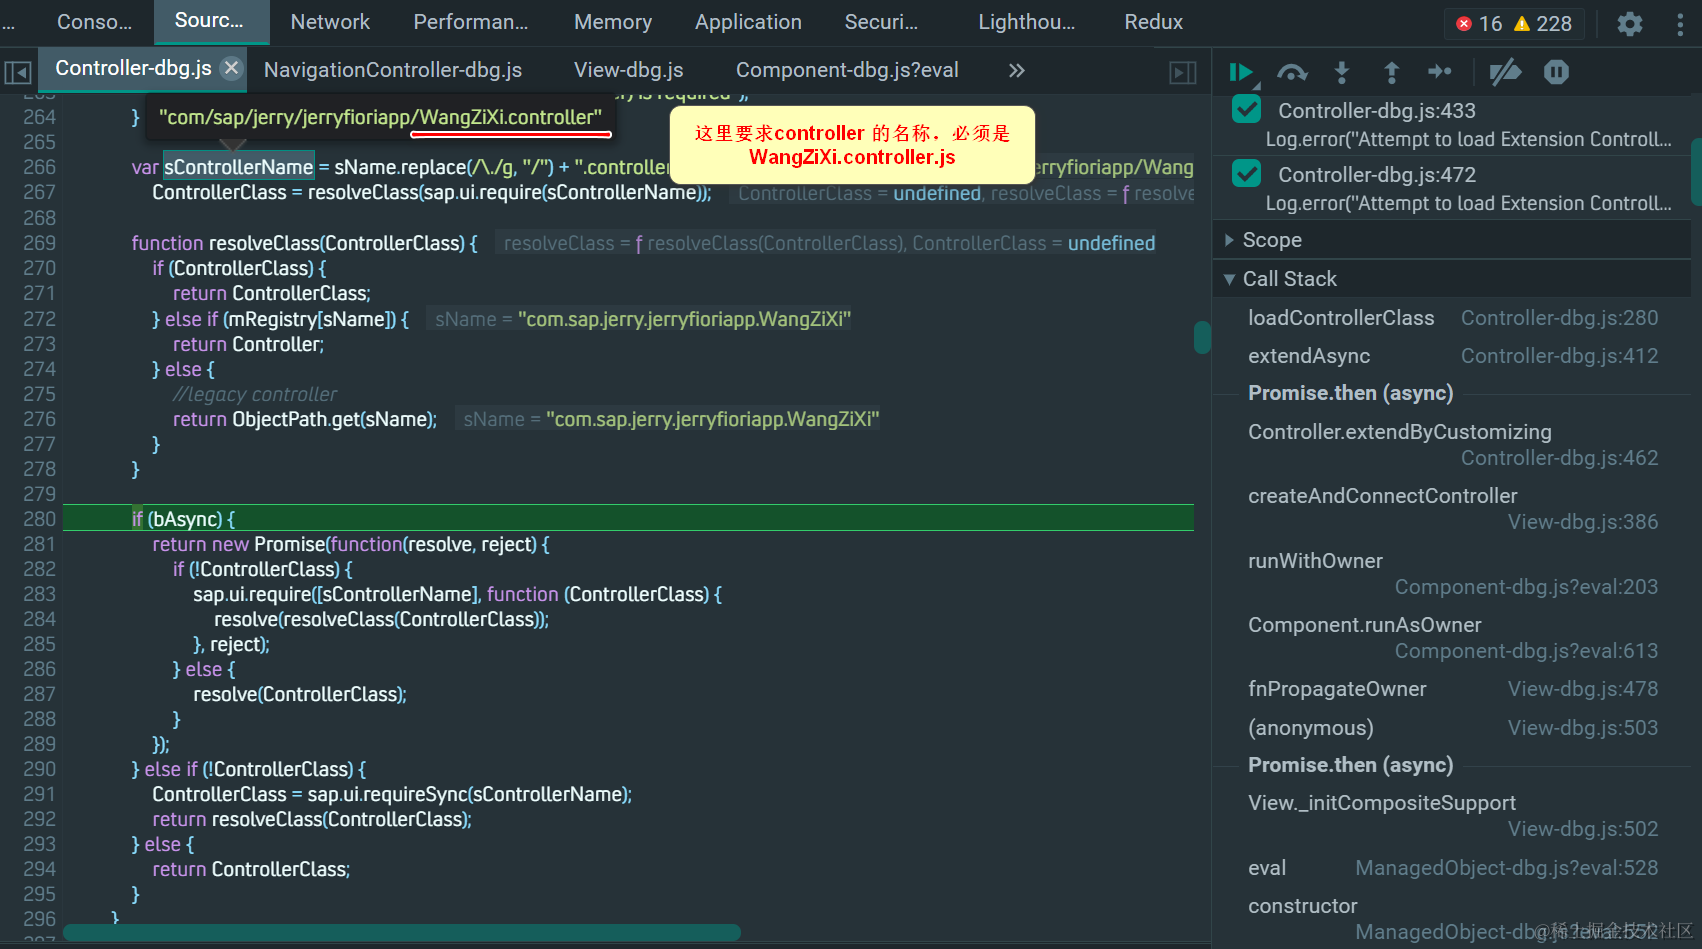
Task: Step out of current function
Action: coord(1391,72)
